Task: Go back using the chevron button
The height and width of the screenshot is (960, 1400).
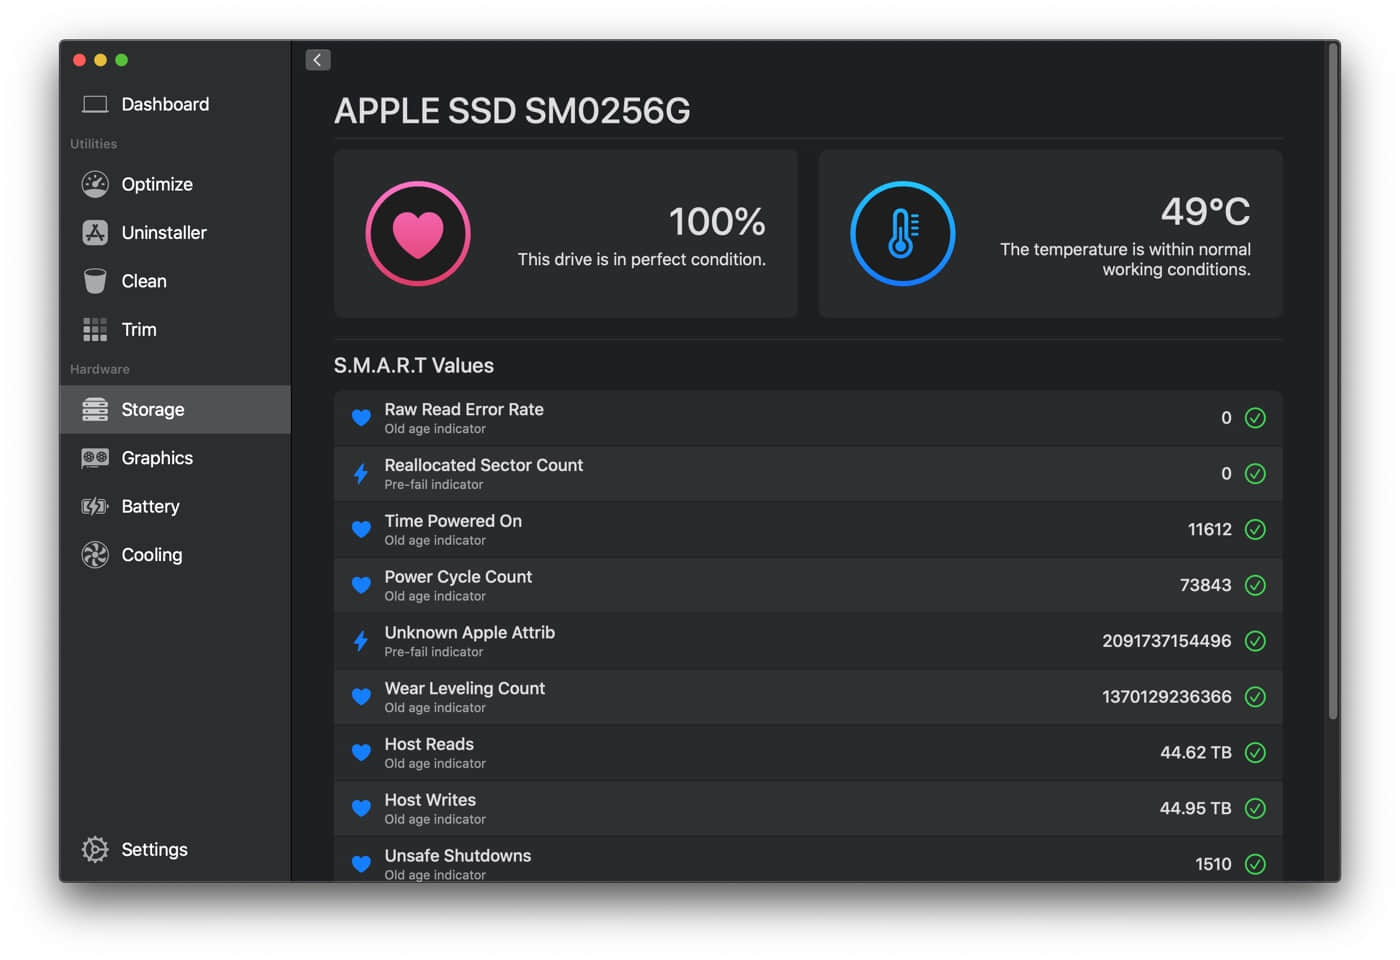Action: click(x=318, y=60)
